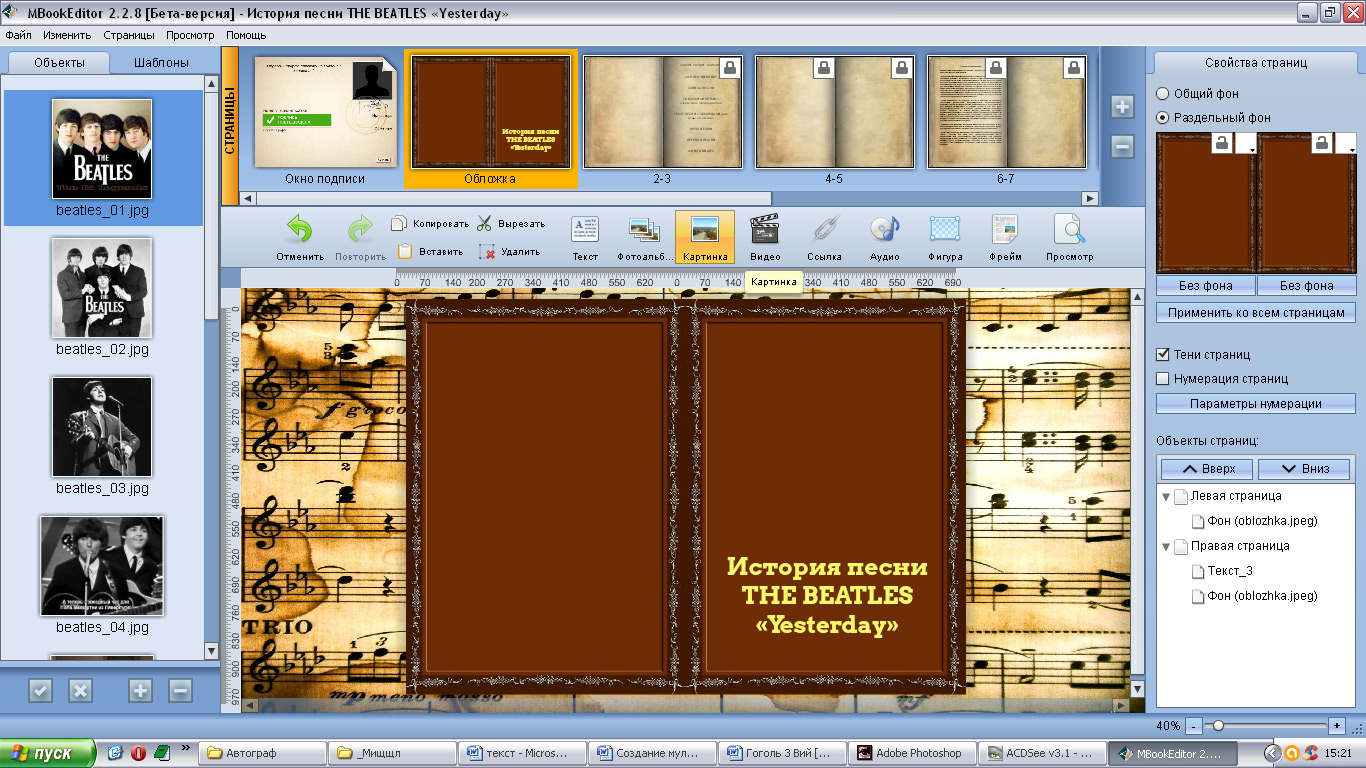Select Фон (oblozhka.jpeg) under Левая страница
The image size is (1366, 768).
1262,521
